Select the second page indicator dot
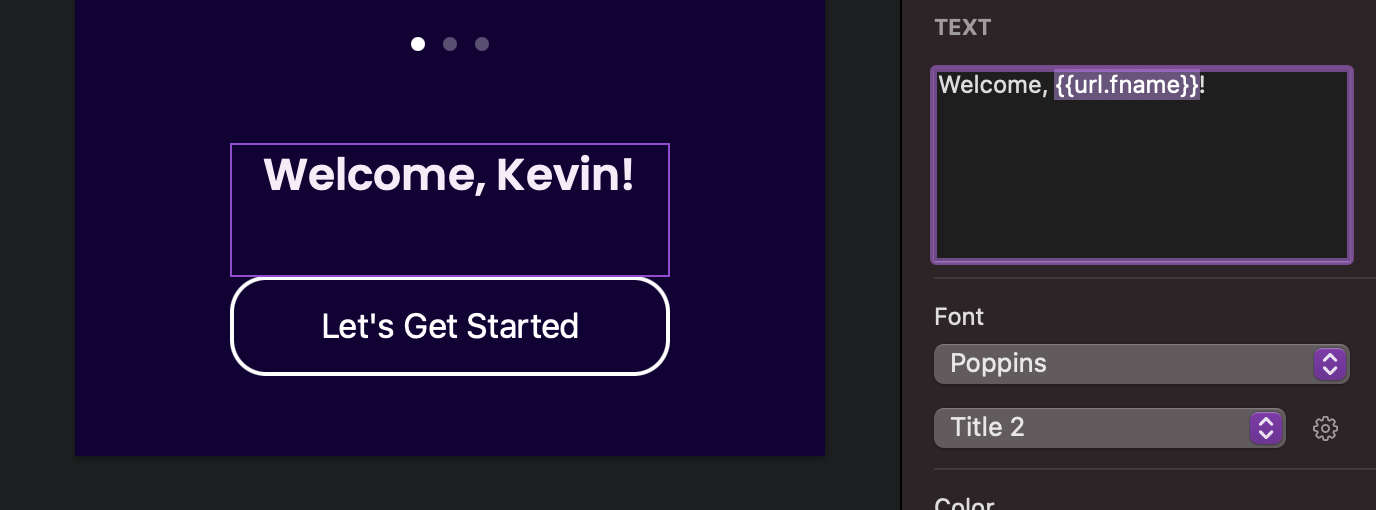Screen dimensions: 1376x510 450,44
